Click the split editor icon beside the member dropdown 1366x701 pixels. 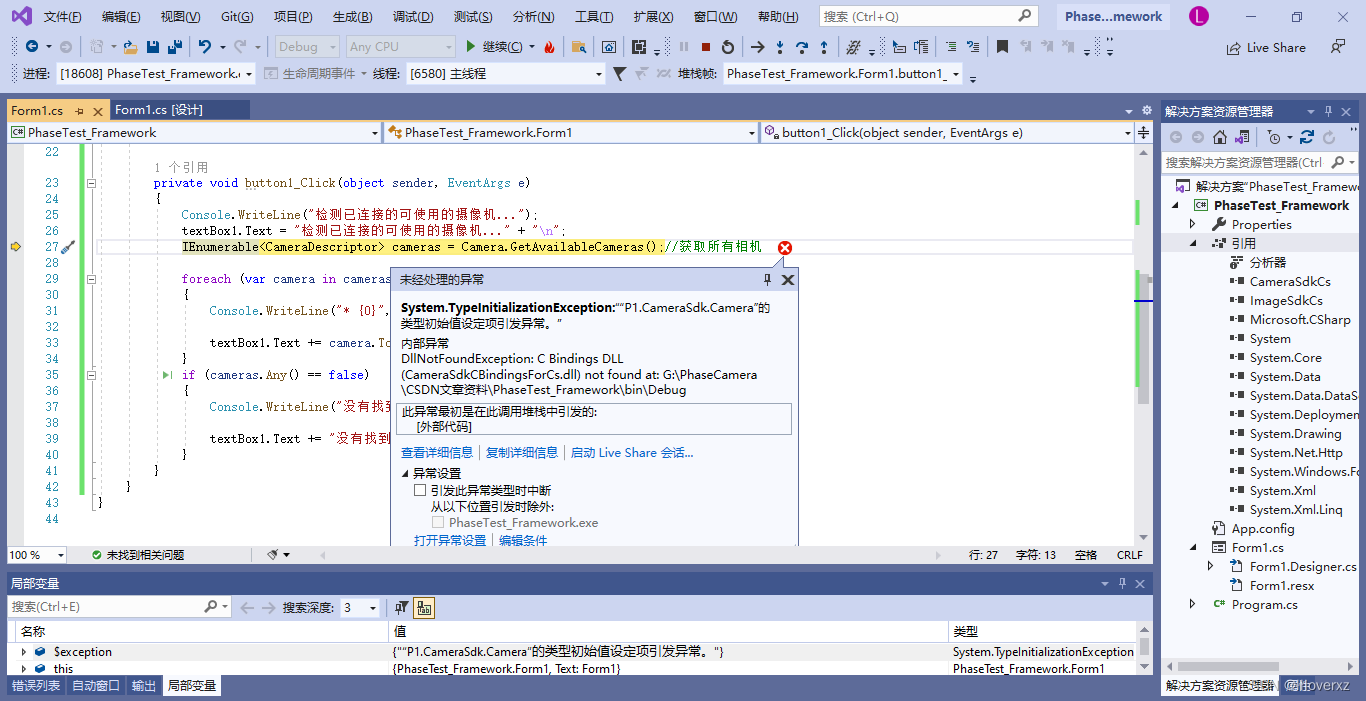pyautogui.click(x=1143, y=132)
